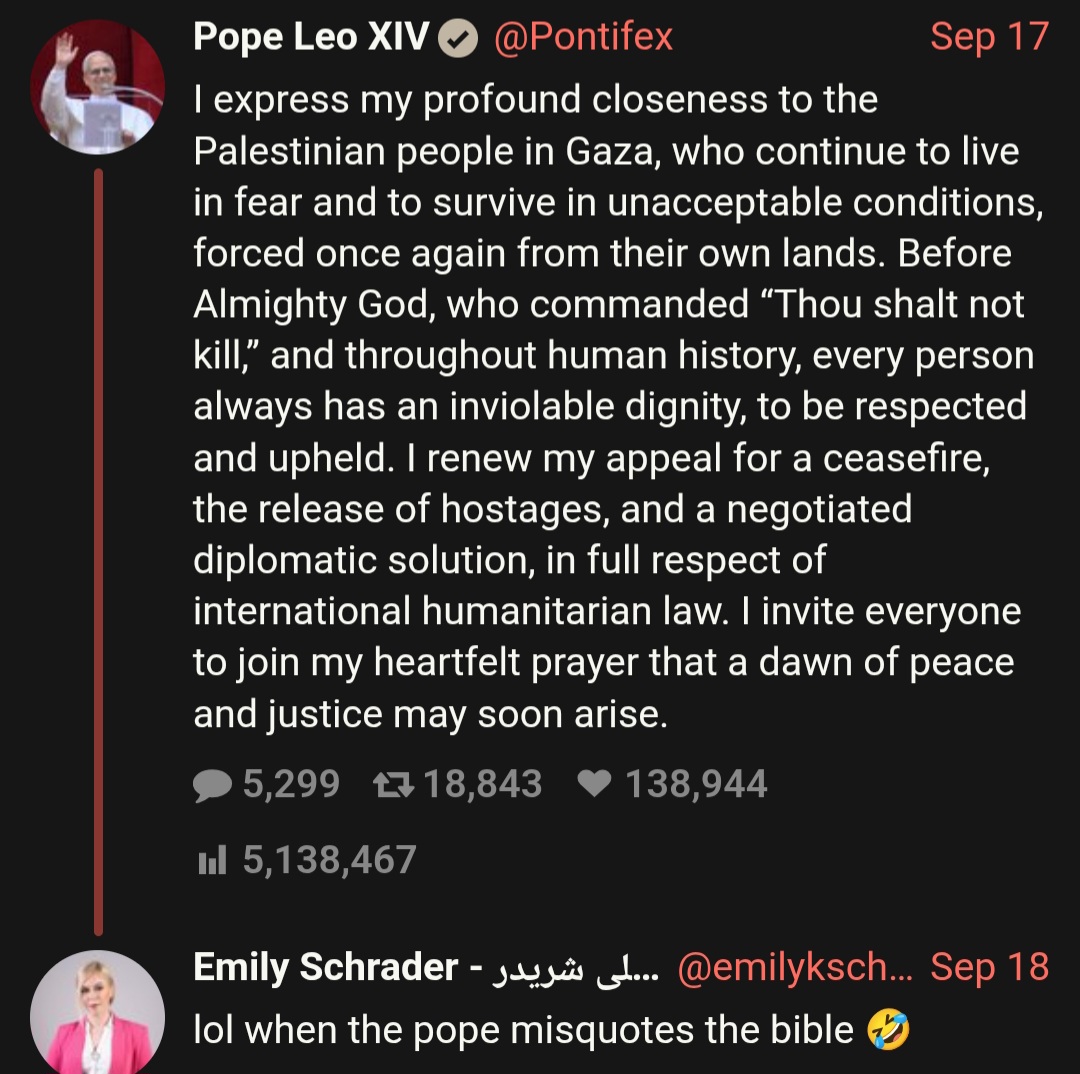Open the @Pontifex handle link
The width and height of the screenshot is (1080, 1074).
(583, 37)
